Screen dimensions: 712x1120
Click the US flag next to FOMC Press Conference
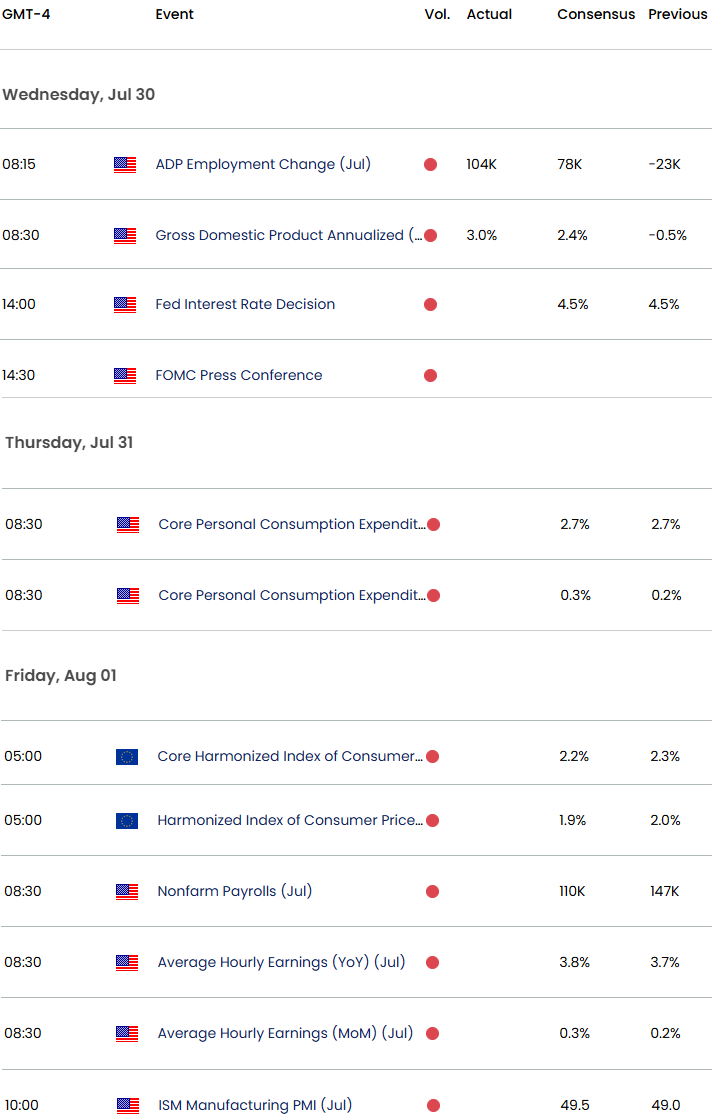click(x=125, y=376)
